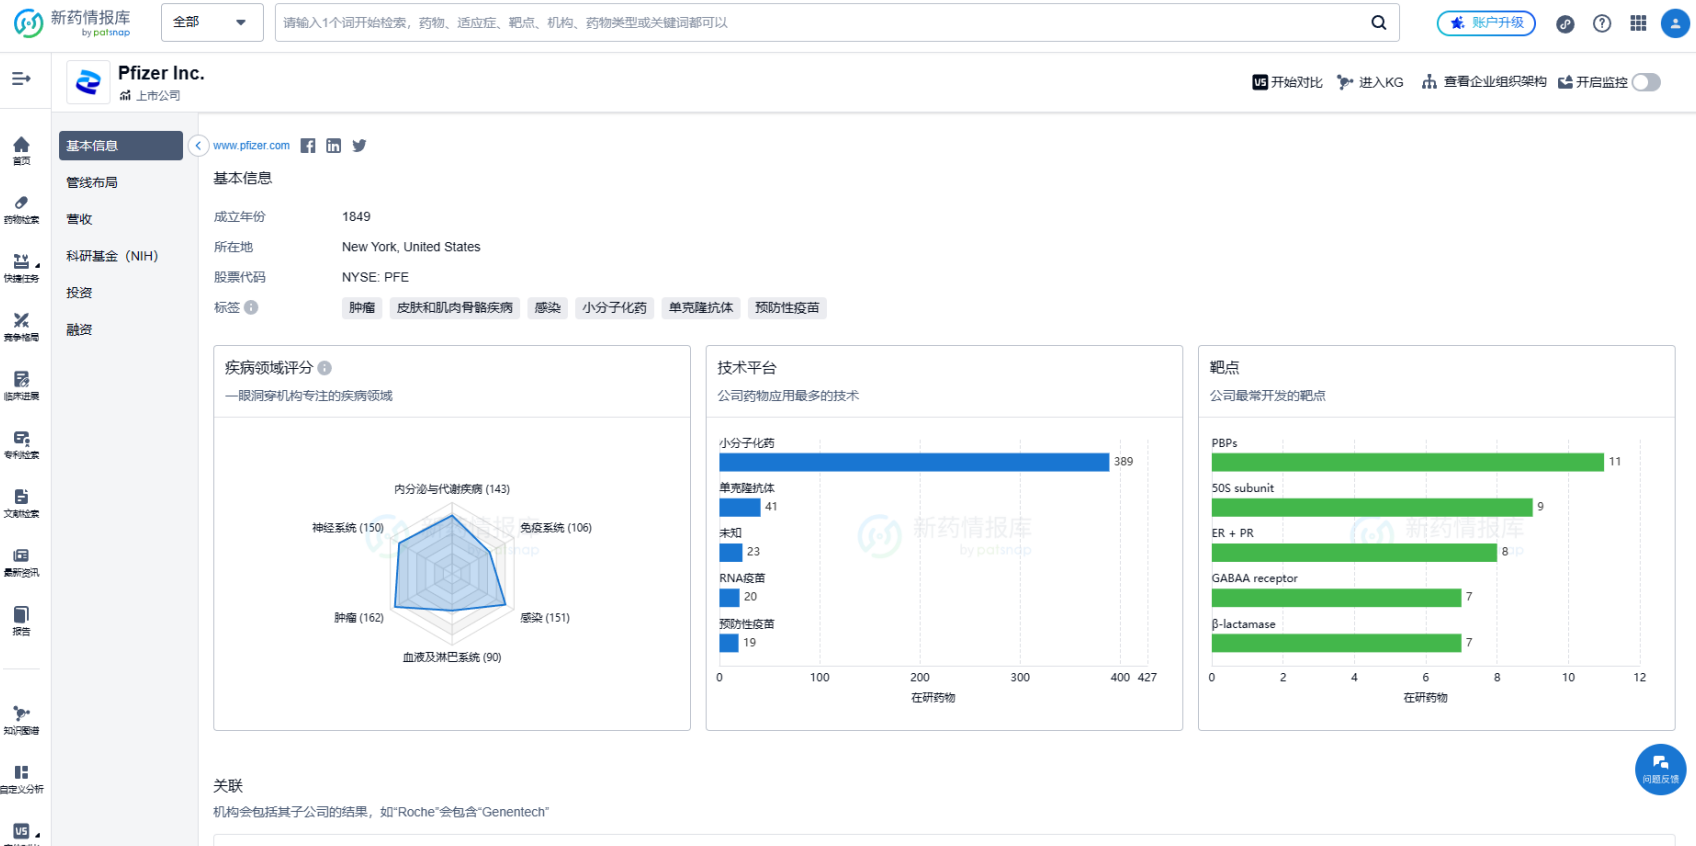Expand the left navigation hamburger menu
This screenshot has height=846, width=1696.
tap(21, 78)
